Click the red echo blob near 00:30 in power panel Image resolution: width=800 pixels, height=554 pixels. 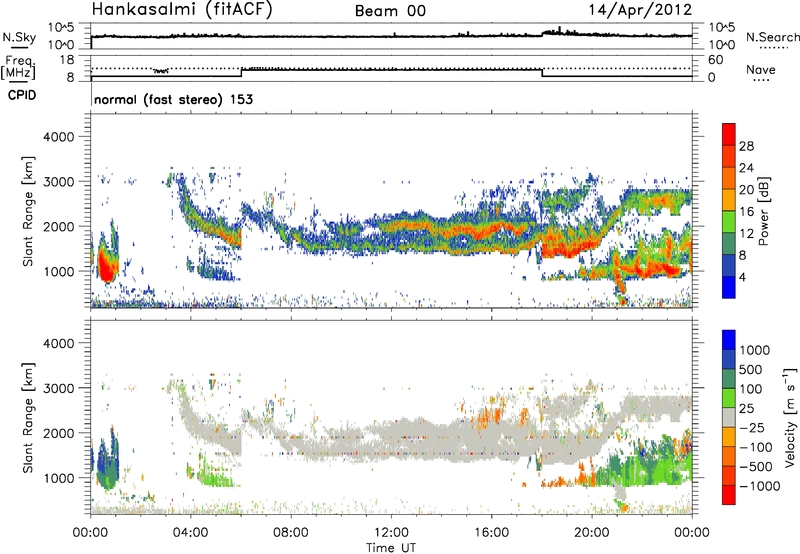(107, 265)
